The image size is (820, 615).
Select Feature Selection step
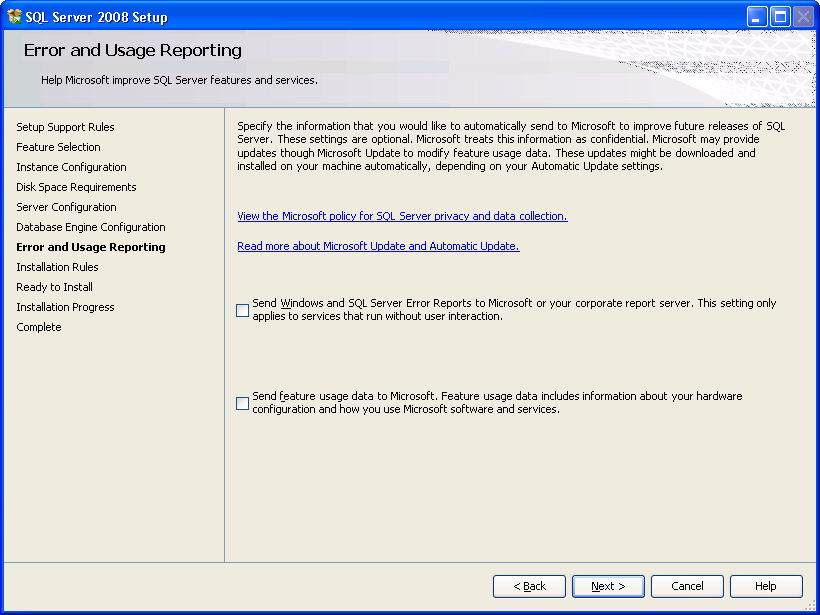point(59,147)
